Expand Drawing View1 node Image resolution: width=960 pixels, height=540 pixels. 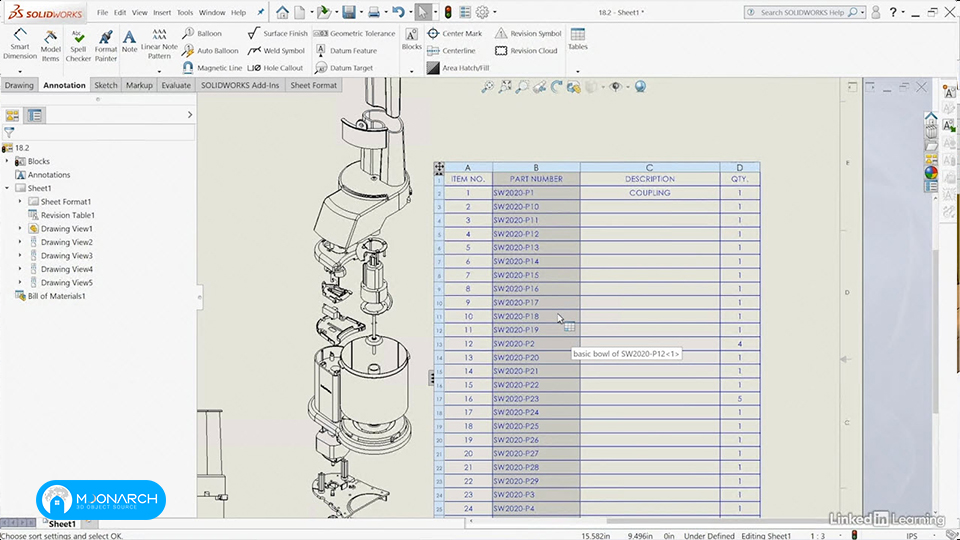click(x=20, y=228)
